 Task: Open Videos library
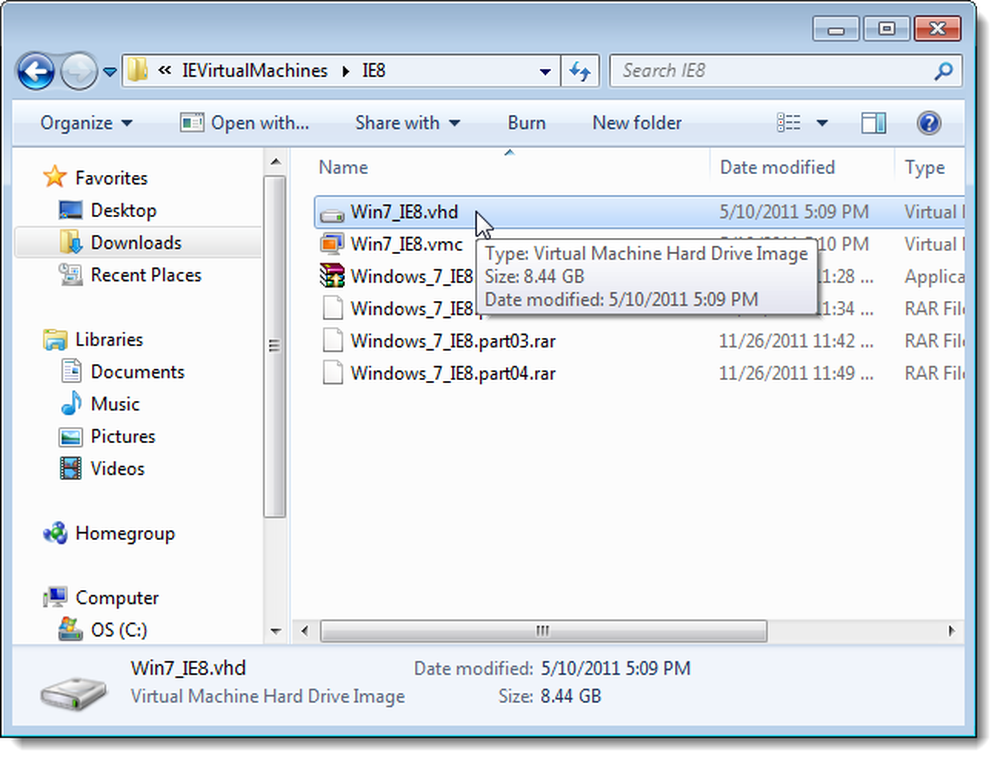pyautogui.click(x=117, y=468)
